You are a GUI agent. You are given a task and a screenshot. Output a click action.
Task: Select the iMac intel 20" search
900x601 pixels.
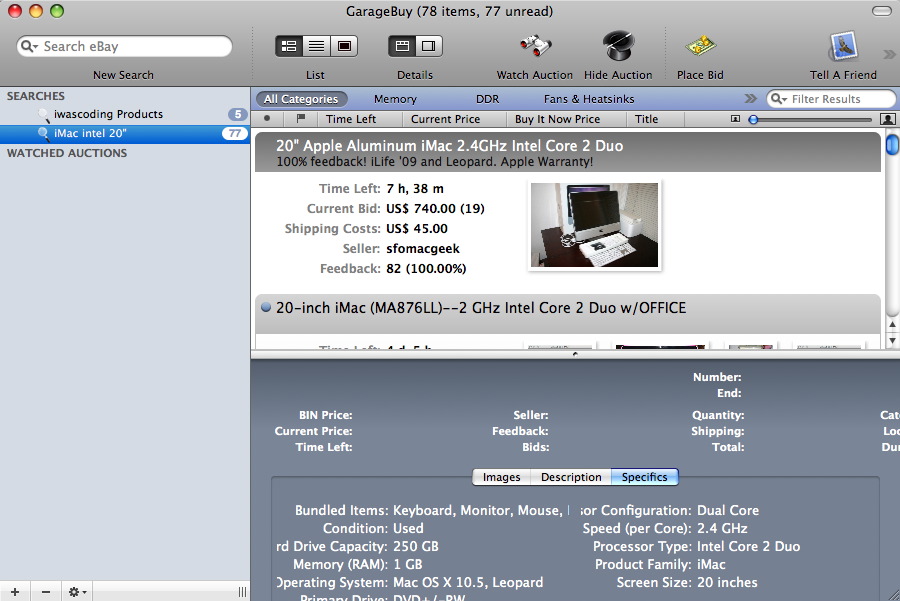point(125,133)
